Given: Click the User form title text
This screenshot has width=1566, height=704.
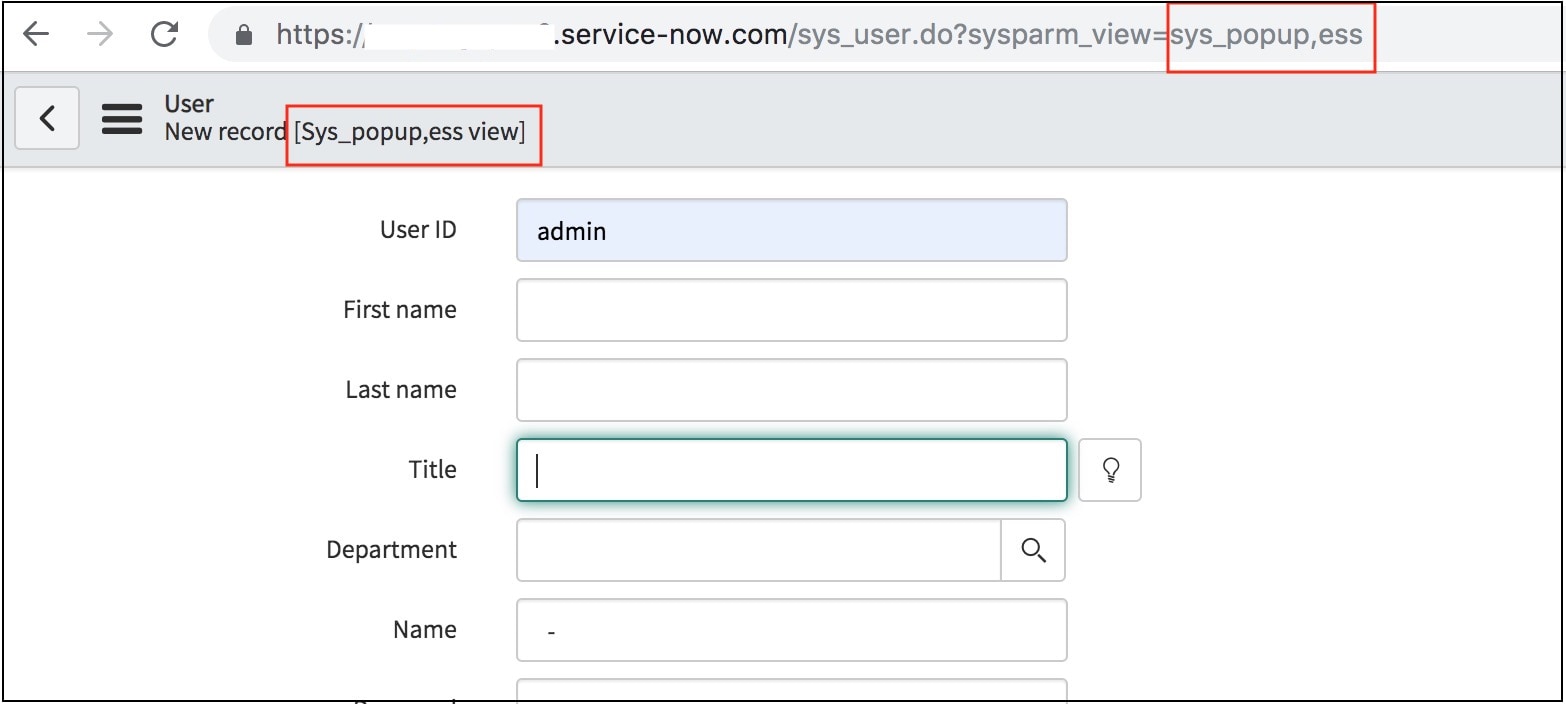Looking at the screenshot, I should [x=187, y=103].
